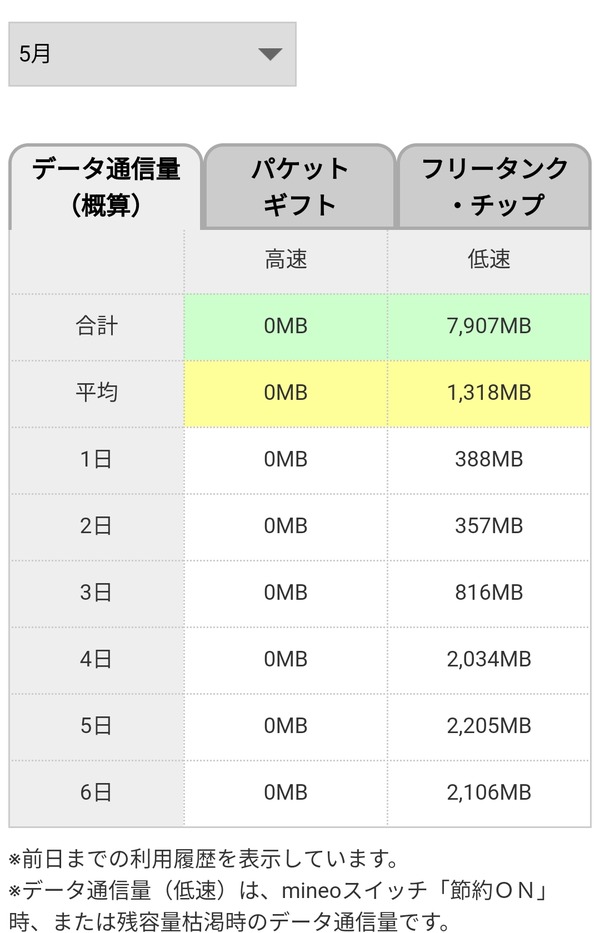Click the 1日 row label

(x=96, y=459)
